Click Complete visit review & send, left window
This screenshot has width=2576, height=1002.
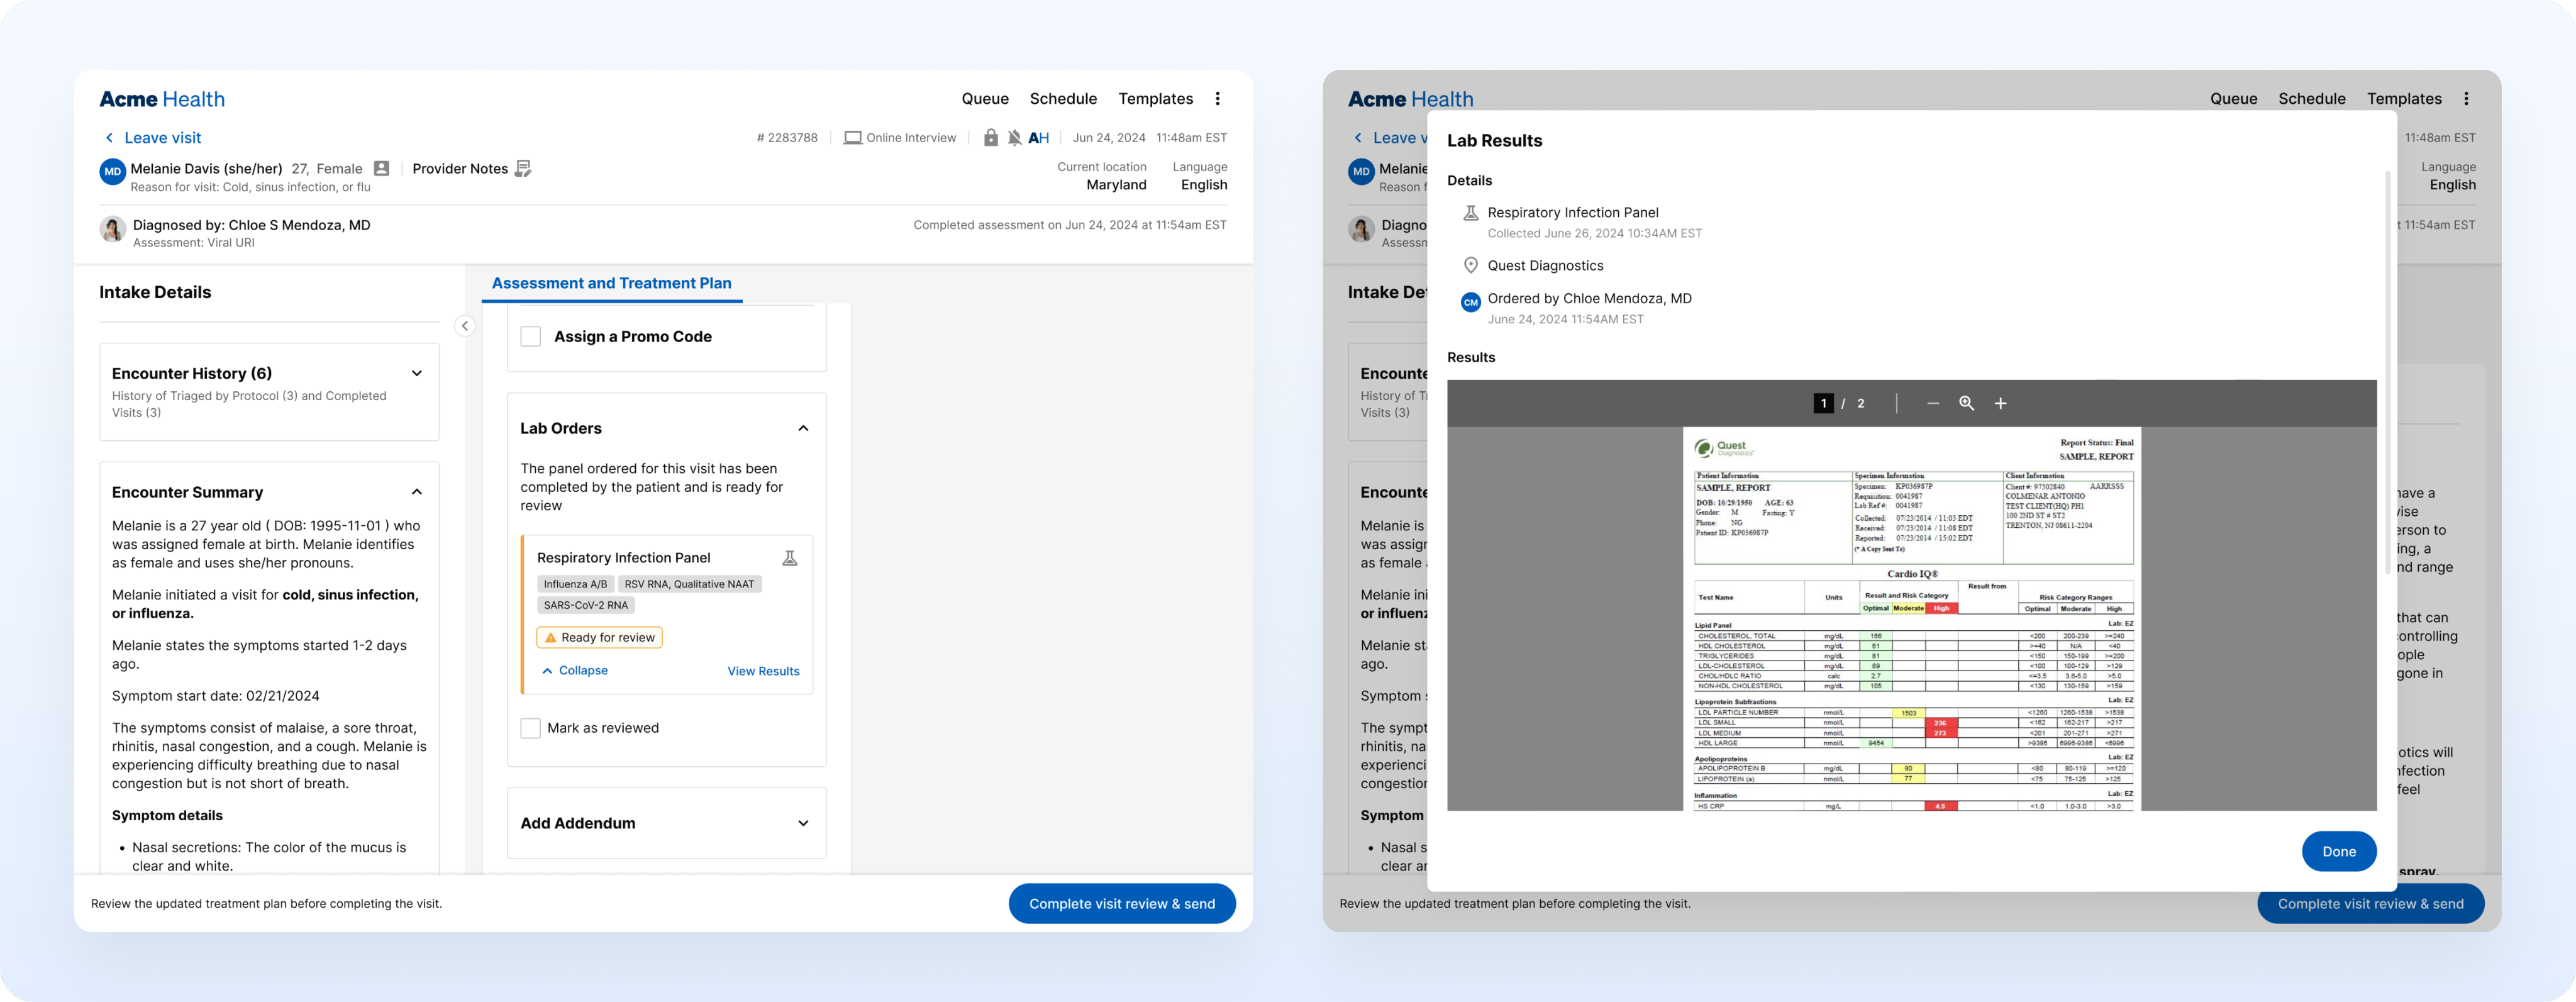click(x=1122, y=903)
